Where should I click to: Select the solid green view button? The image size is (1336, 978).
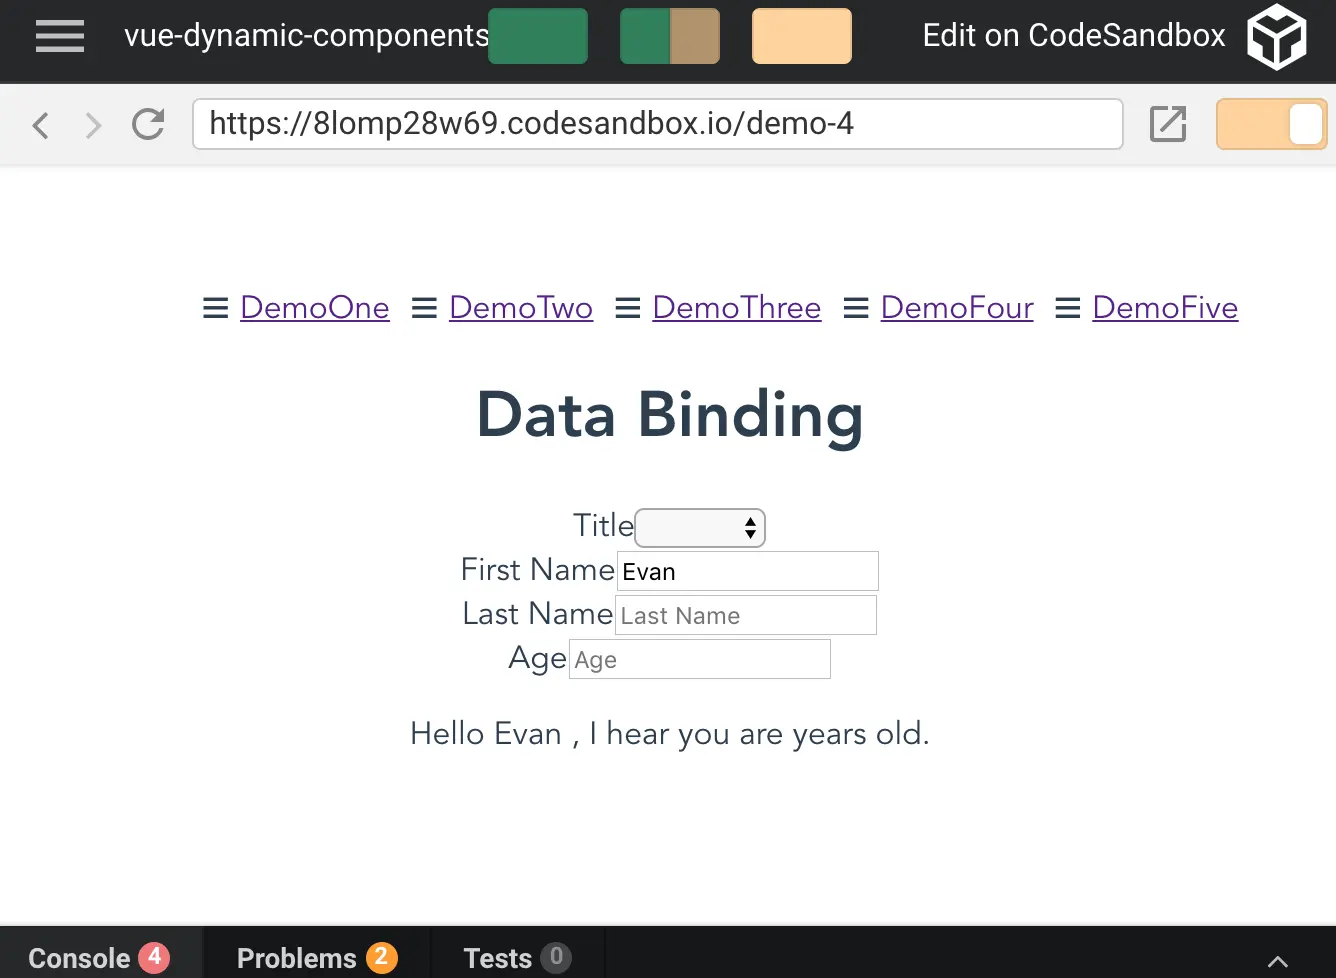point(538,36)
